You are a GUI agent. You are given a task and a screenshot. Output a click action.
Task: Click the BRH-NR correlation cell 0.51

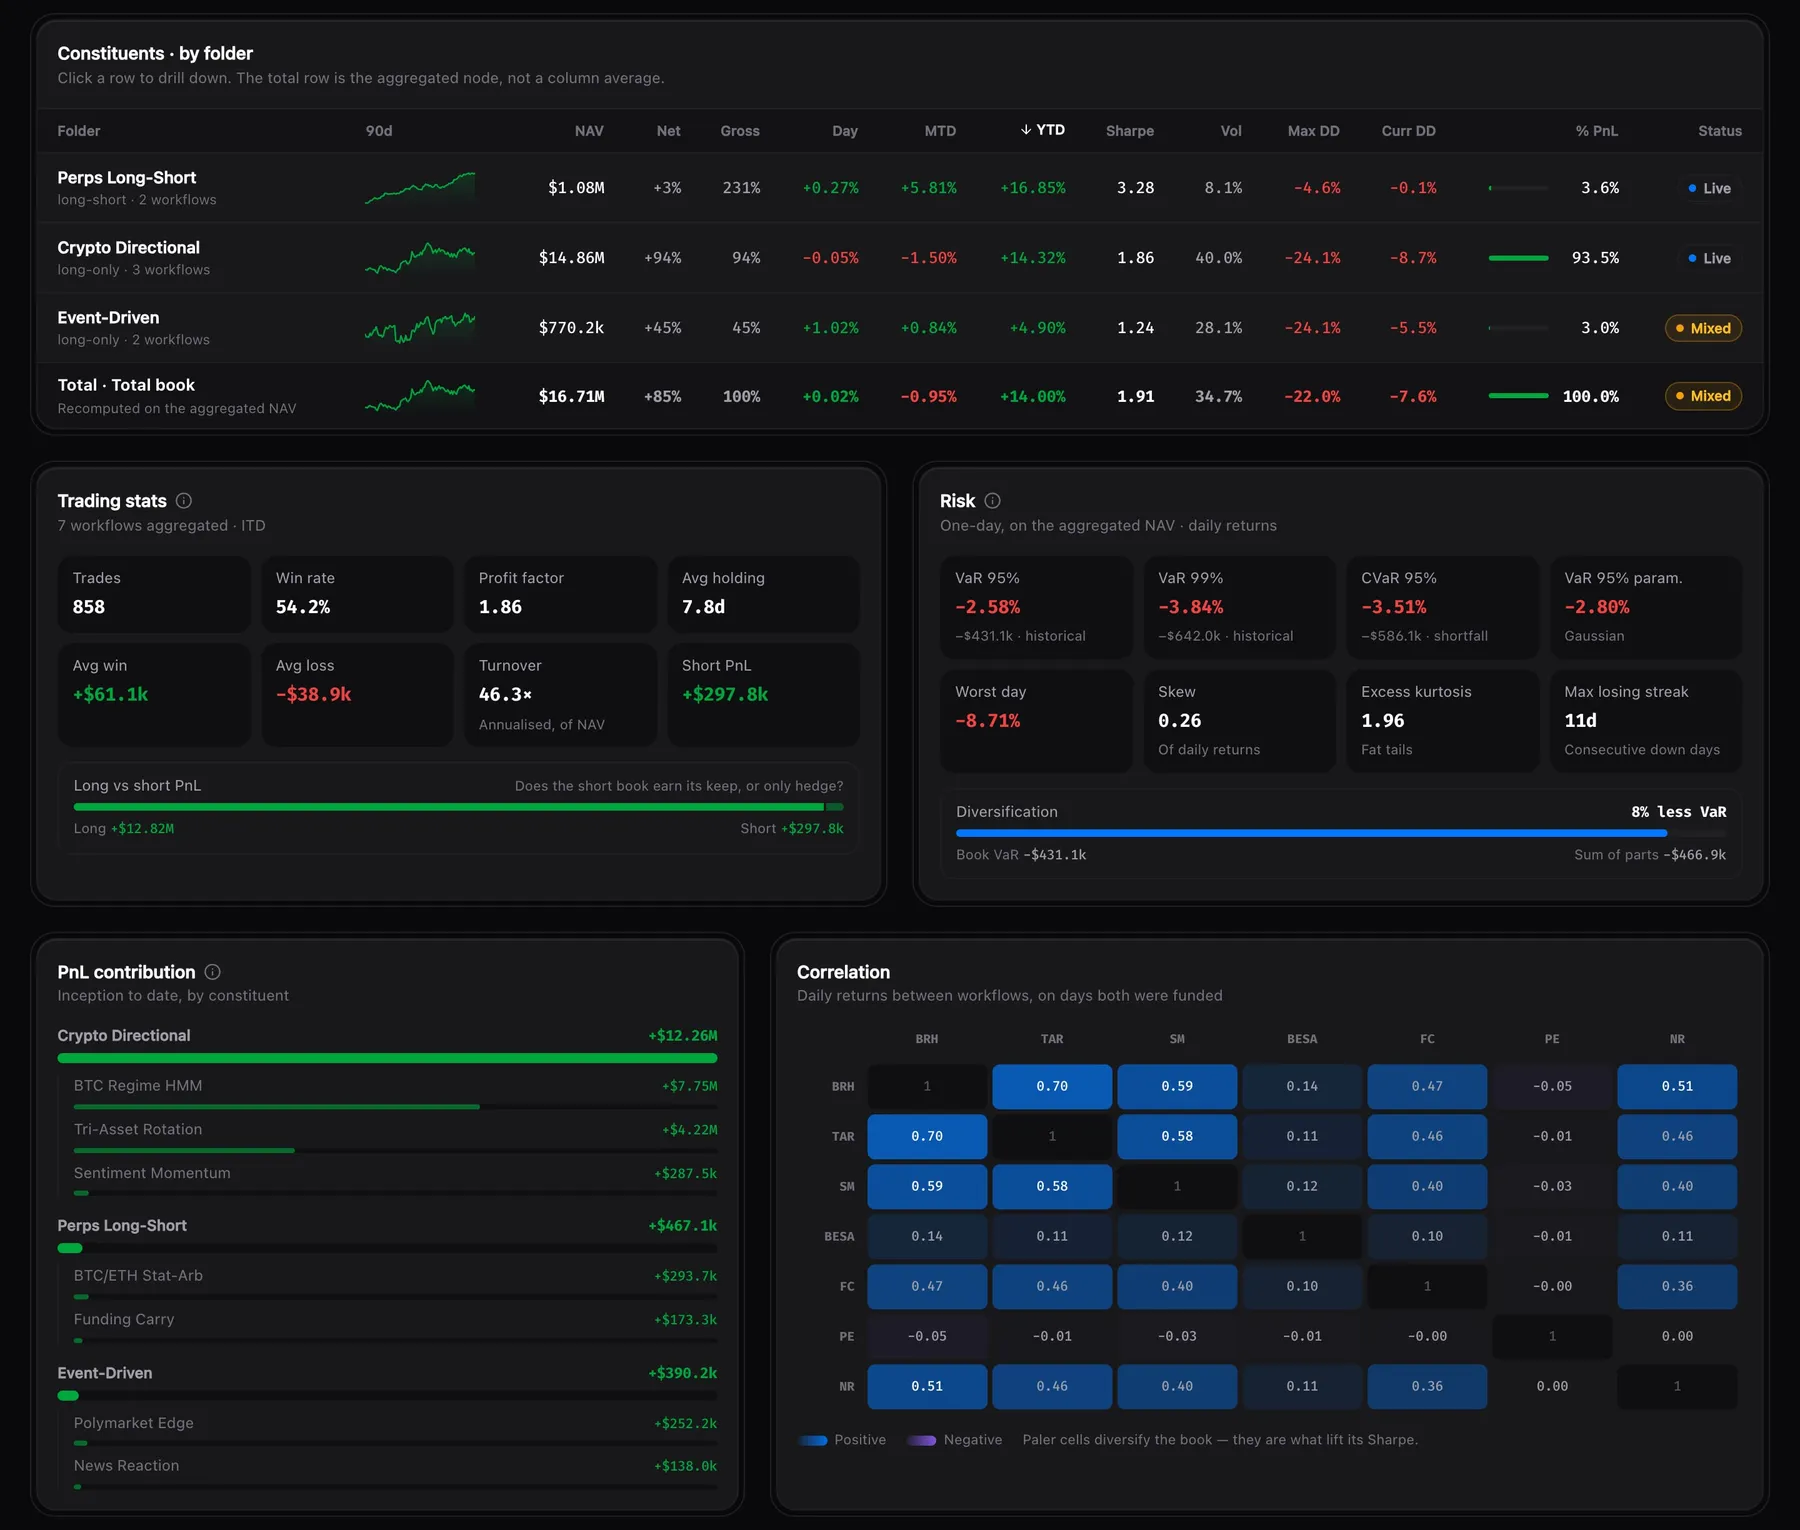(x=1677, y=1086)
